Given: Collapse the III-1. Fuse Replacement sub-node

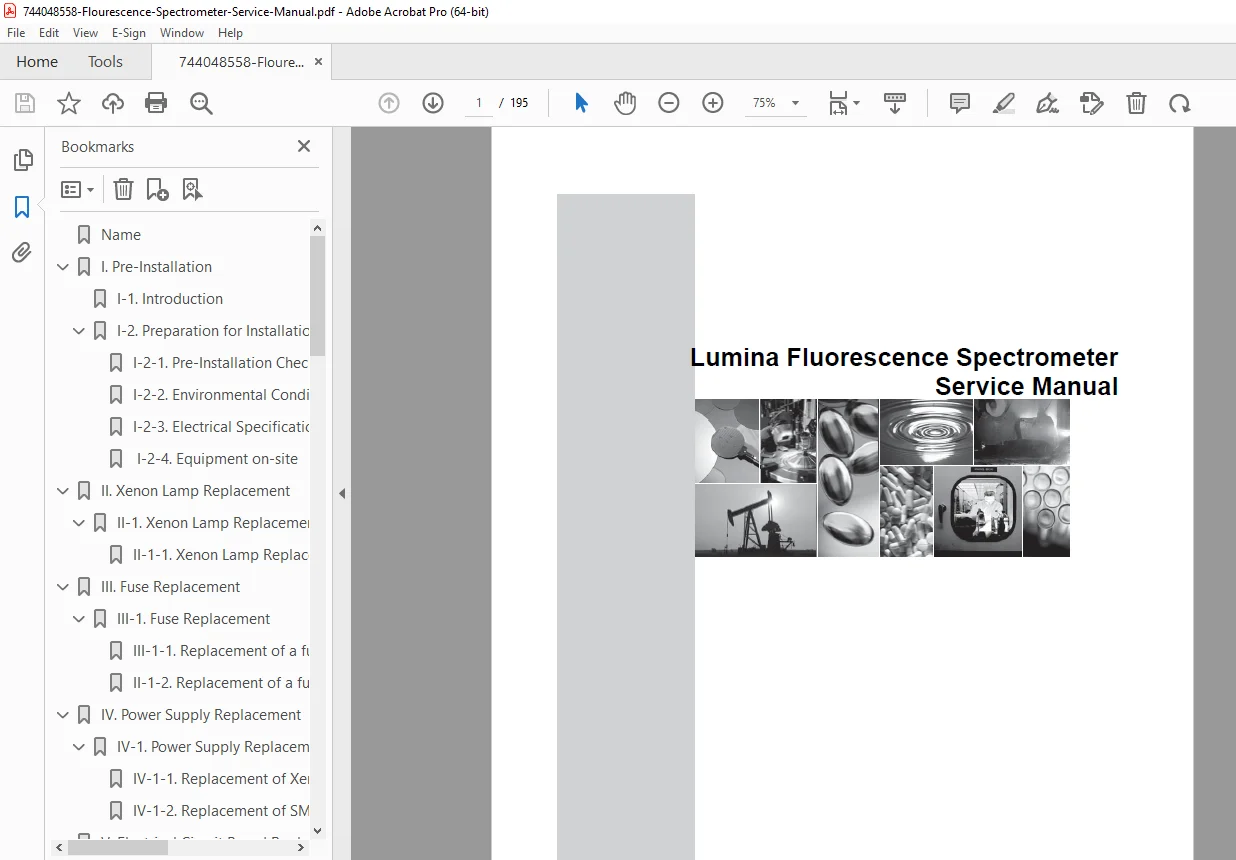Looking at the screenshot, I should [x=79, y=619].
